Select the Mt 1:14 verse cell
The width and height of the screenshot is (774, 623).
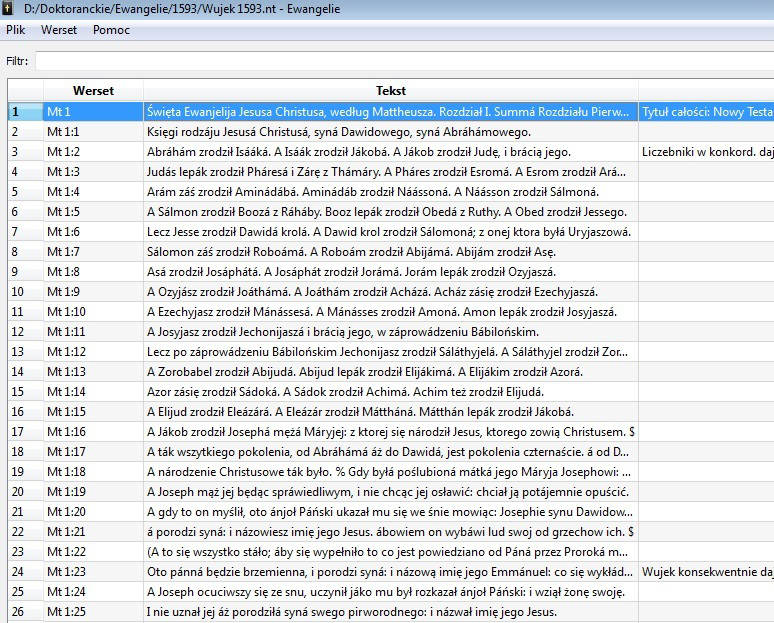pyautogui.click(x=93, y=391)
